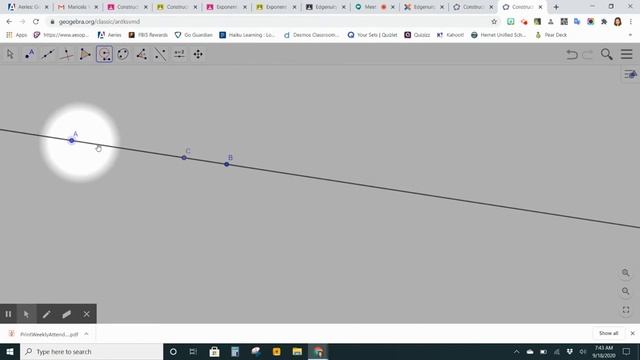This screenshot has height=360, width=640.
Task: Open the Apps bookmark shortcut
Action: click(x=17, y=35)
